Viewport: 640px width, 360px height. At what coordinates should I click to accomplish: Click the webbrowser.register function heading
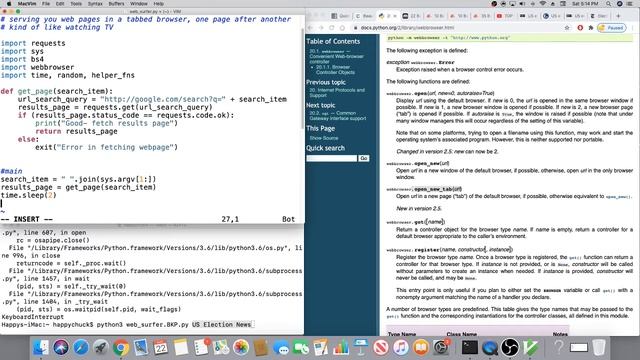pyautogui.click(x=449, y=249)
